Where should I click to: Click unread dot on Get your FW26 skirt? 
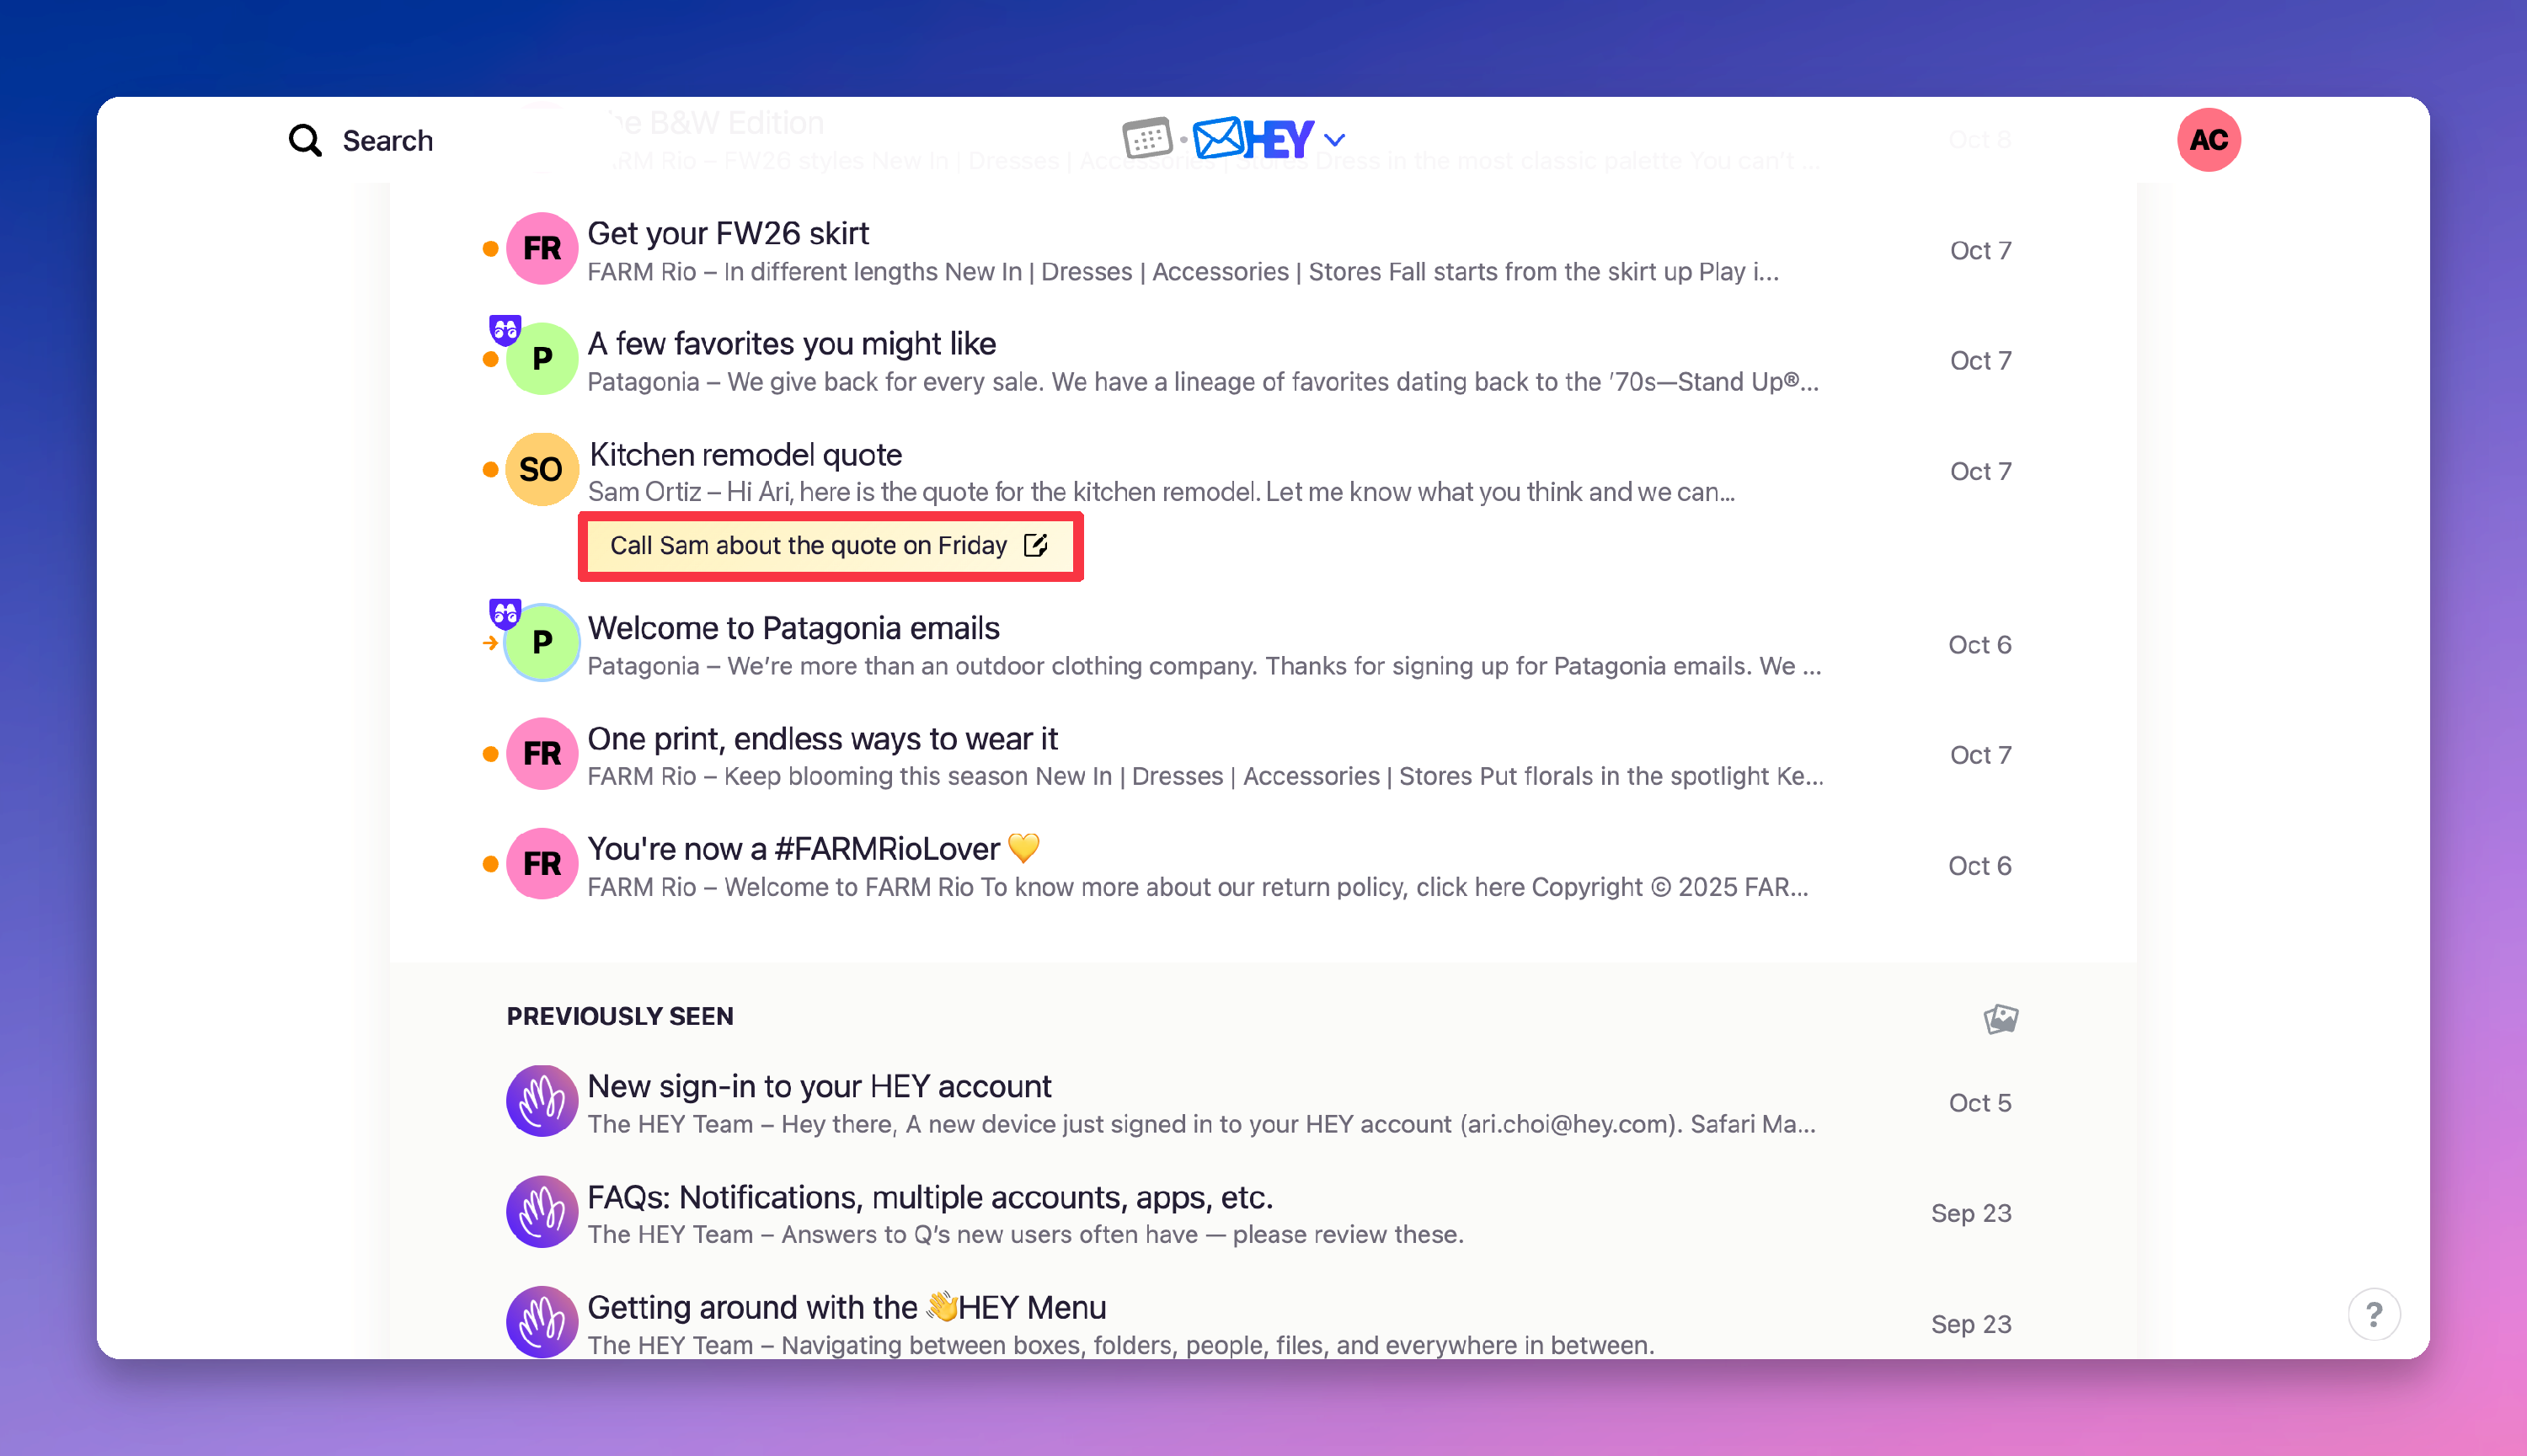pos(490,249)
